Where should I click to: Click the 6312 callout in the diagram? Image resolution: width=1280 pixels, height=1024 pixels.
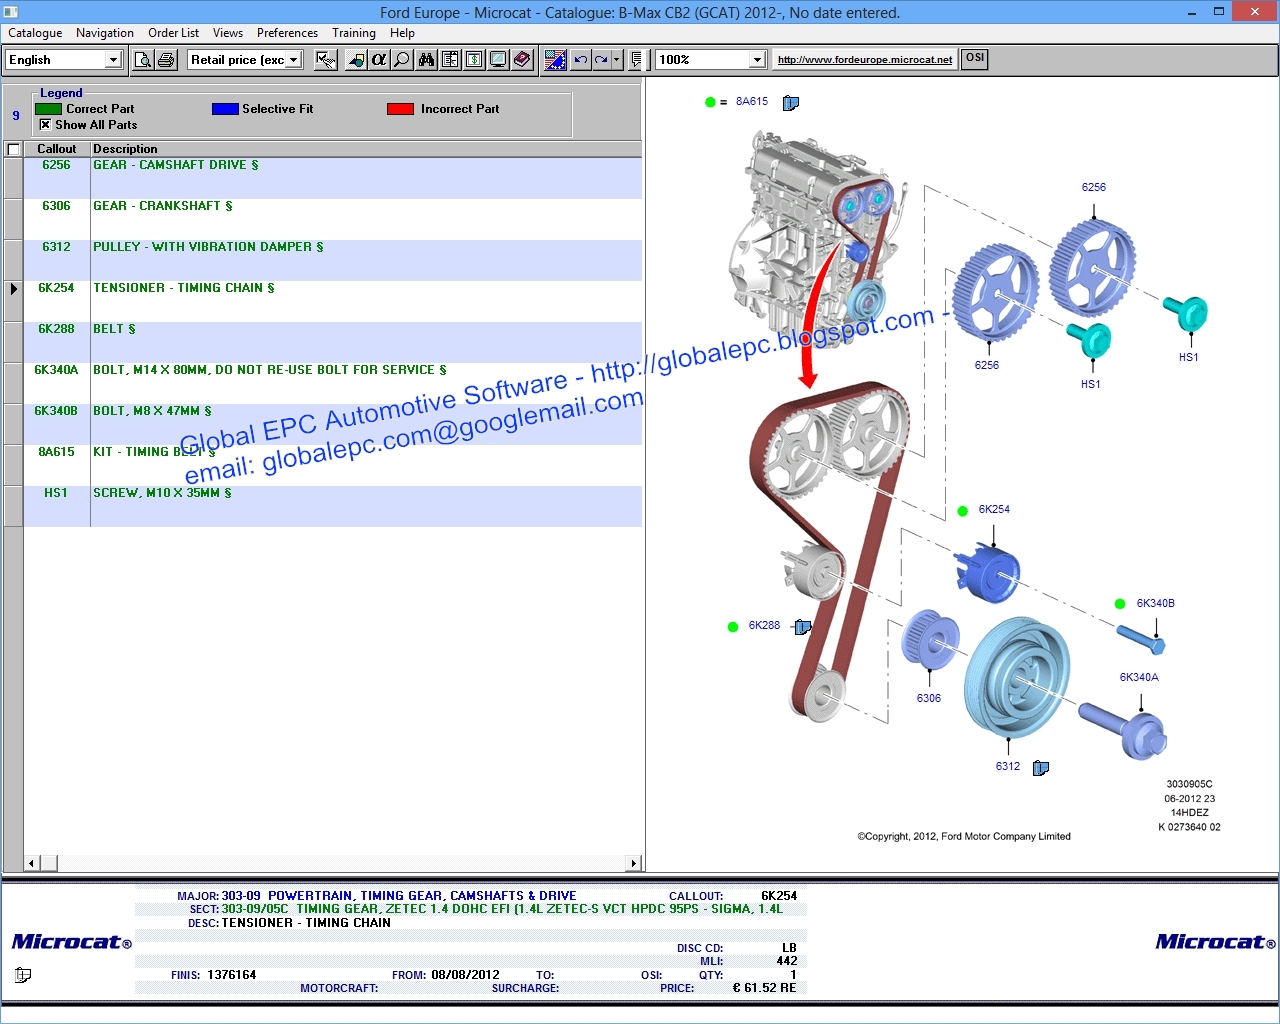(x=1008, y=767)
